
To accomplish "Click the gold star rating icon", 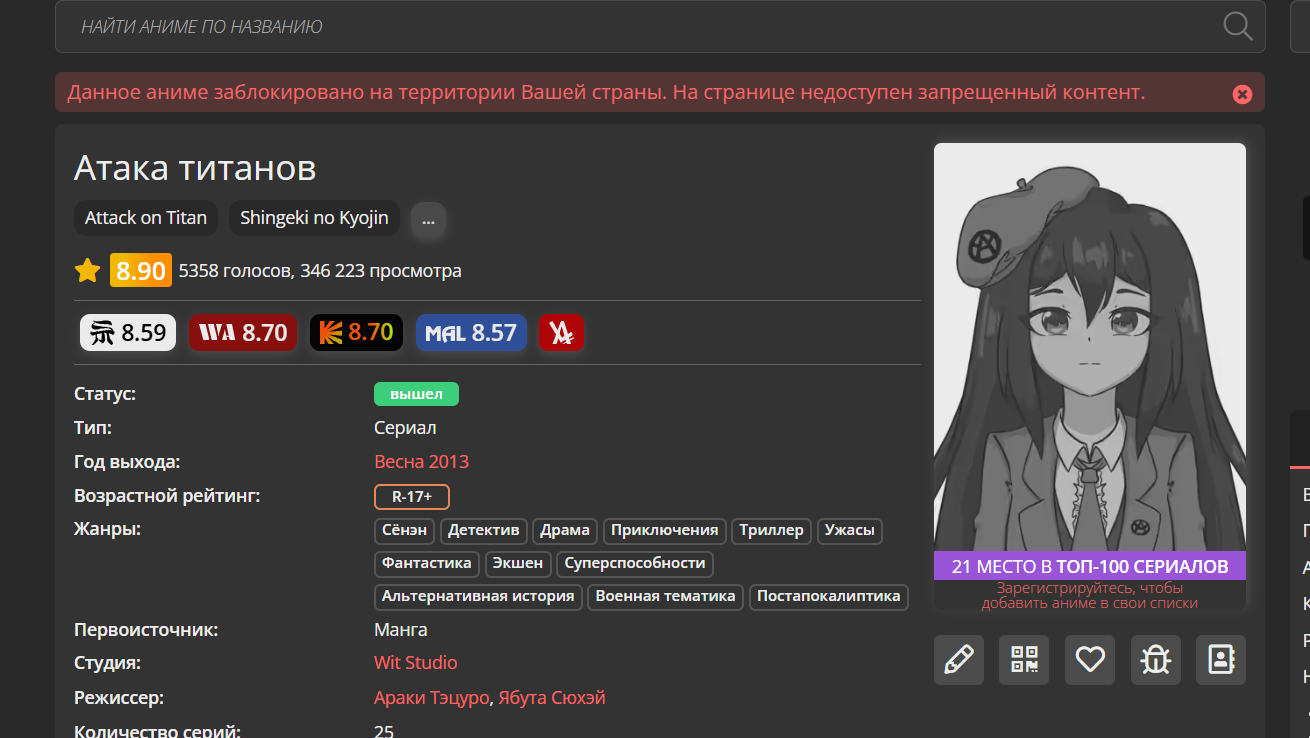I will pos(88,270).
